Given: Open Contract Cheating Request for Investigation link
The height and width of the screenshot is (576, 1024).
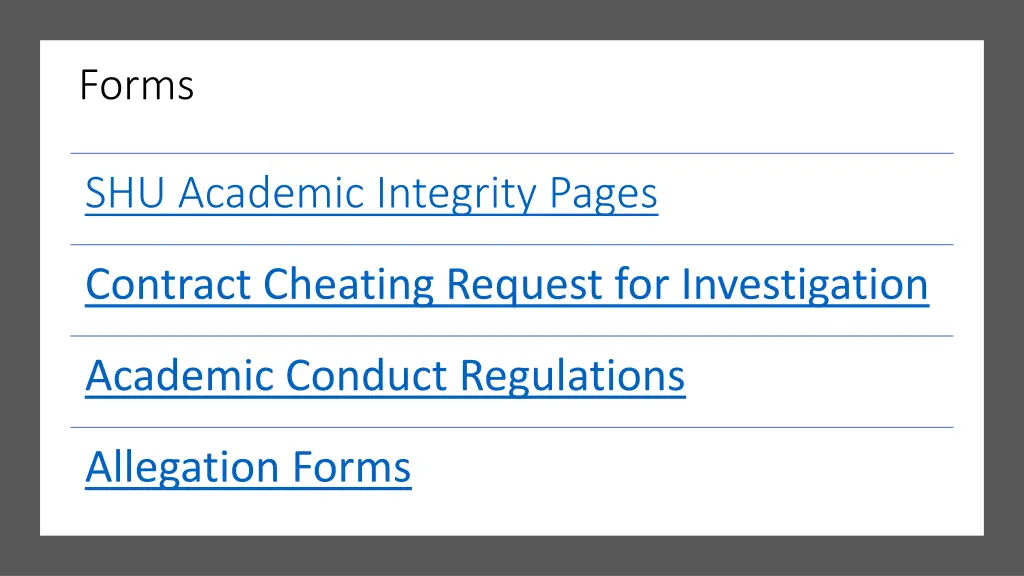Looking at the screenshot, I should tap(507, 285).
